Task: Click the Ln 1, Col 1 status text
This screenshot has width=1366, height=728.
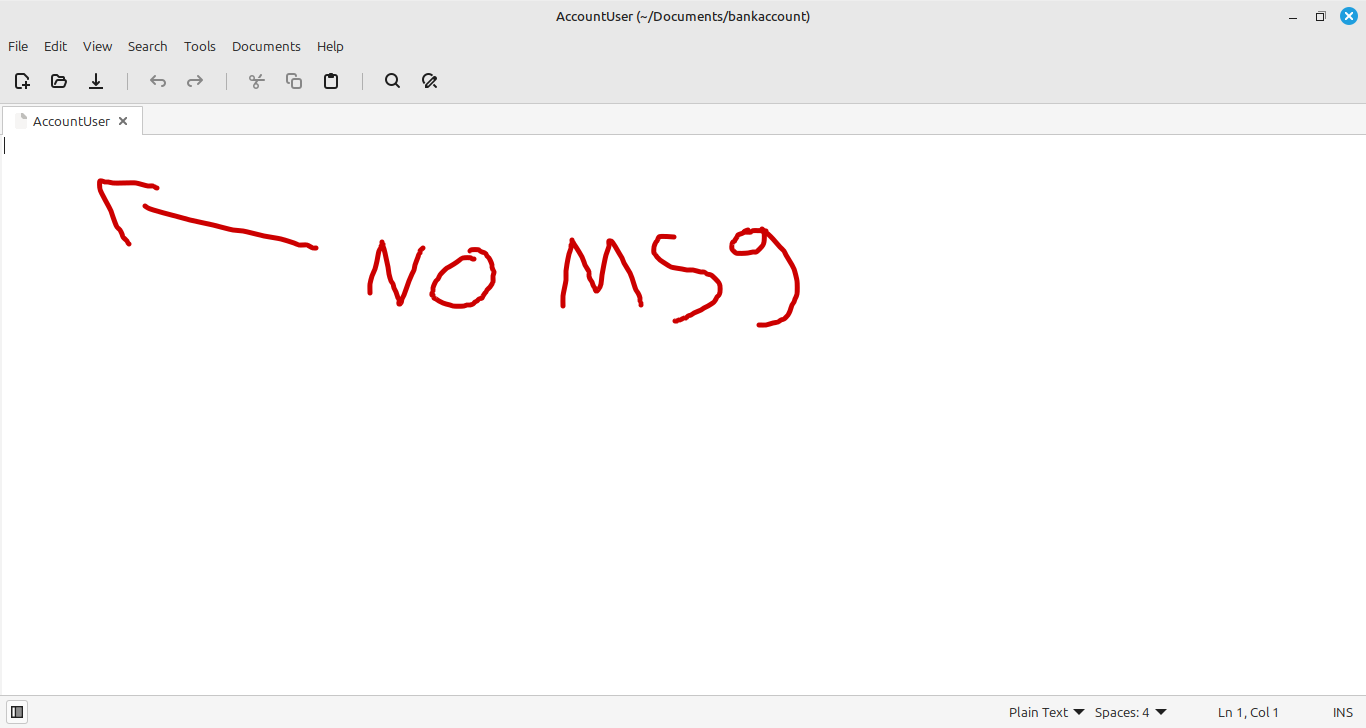Action: coord(1248,712)
